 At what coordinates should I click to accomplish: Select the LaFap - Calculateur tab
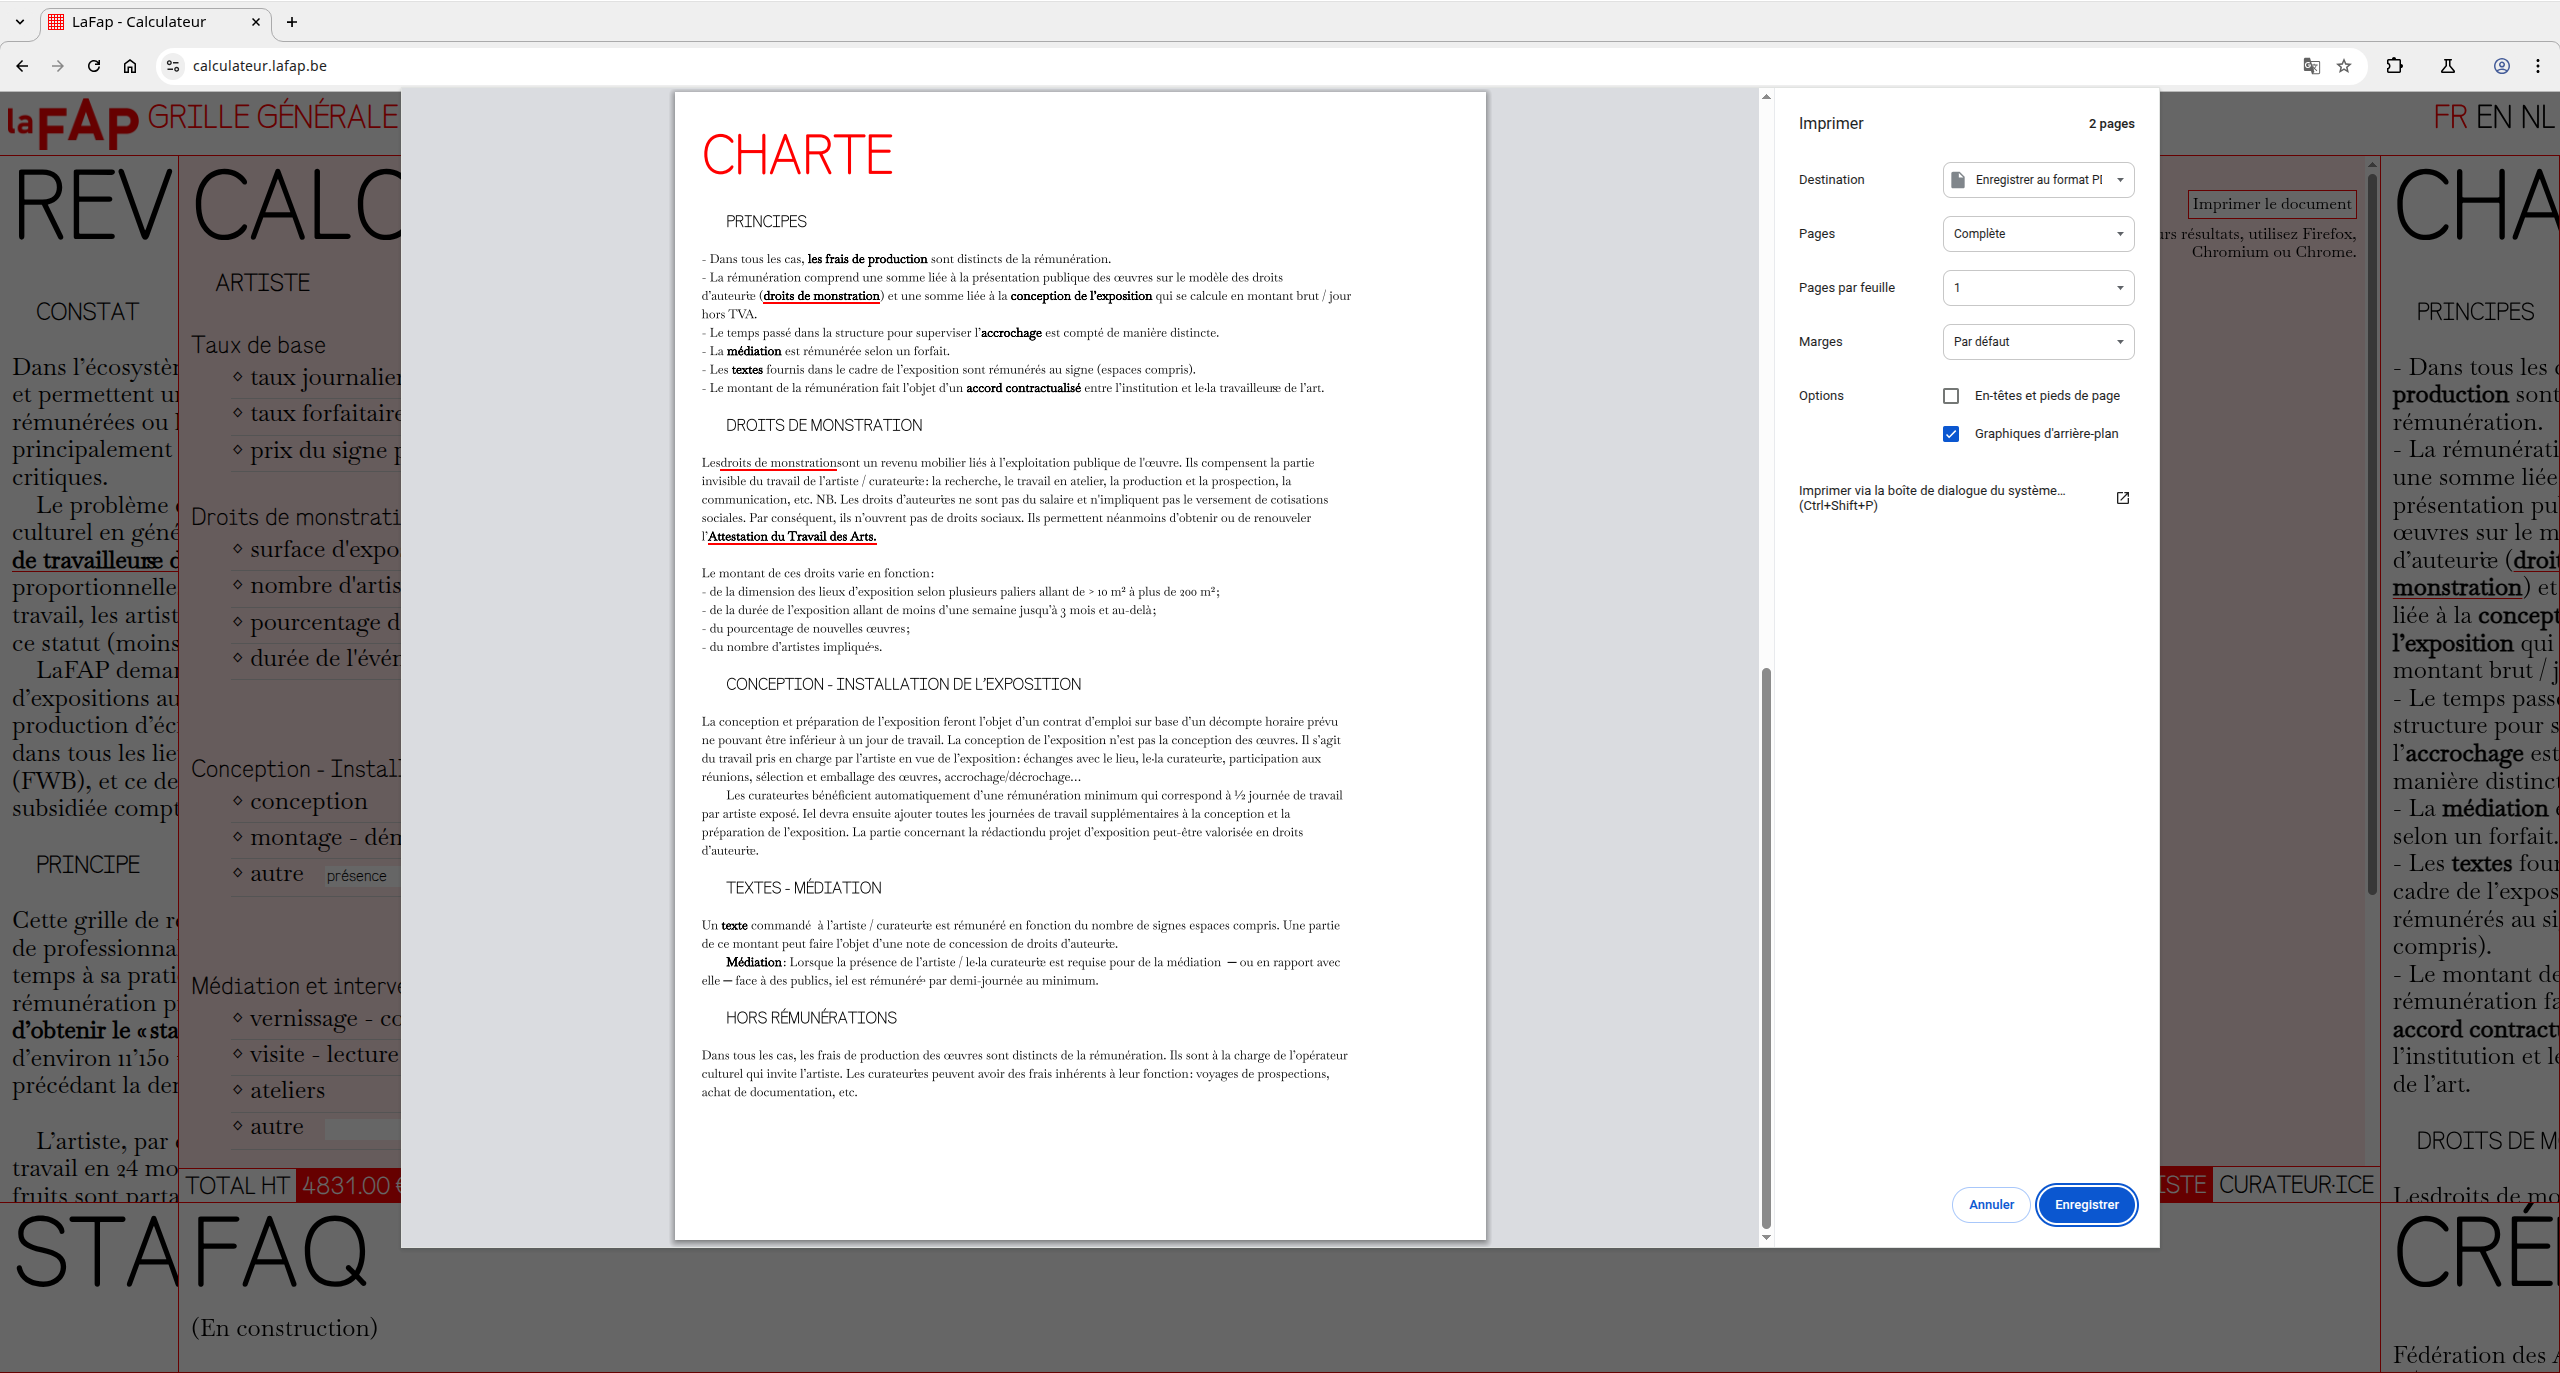140,22
